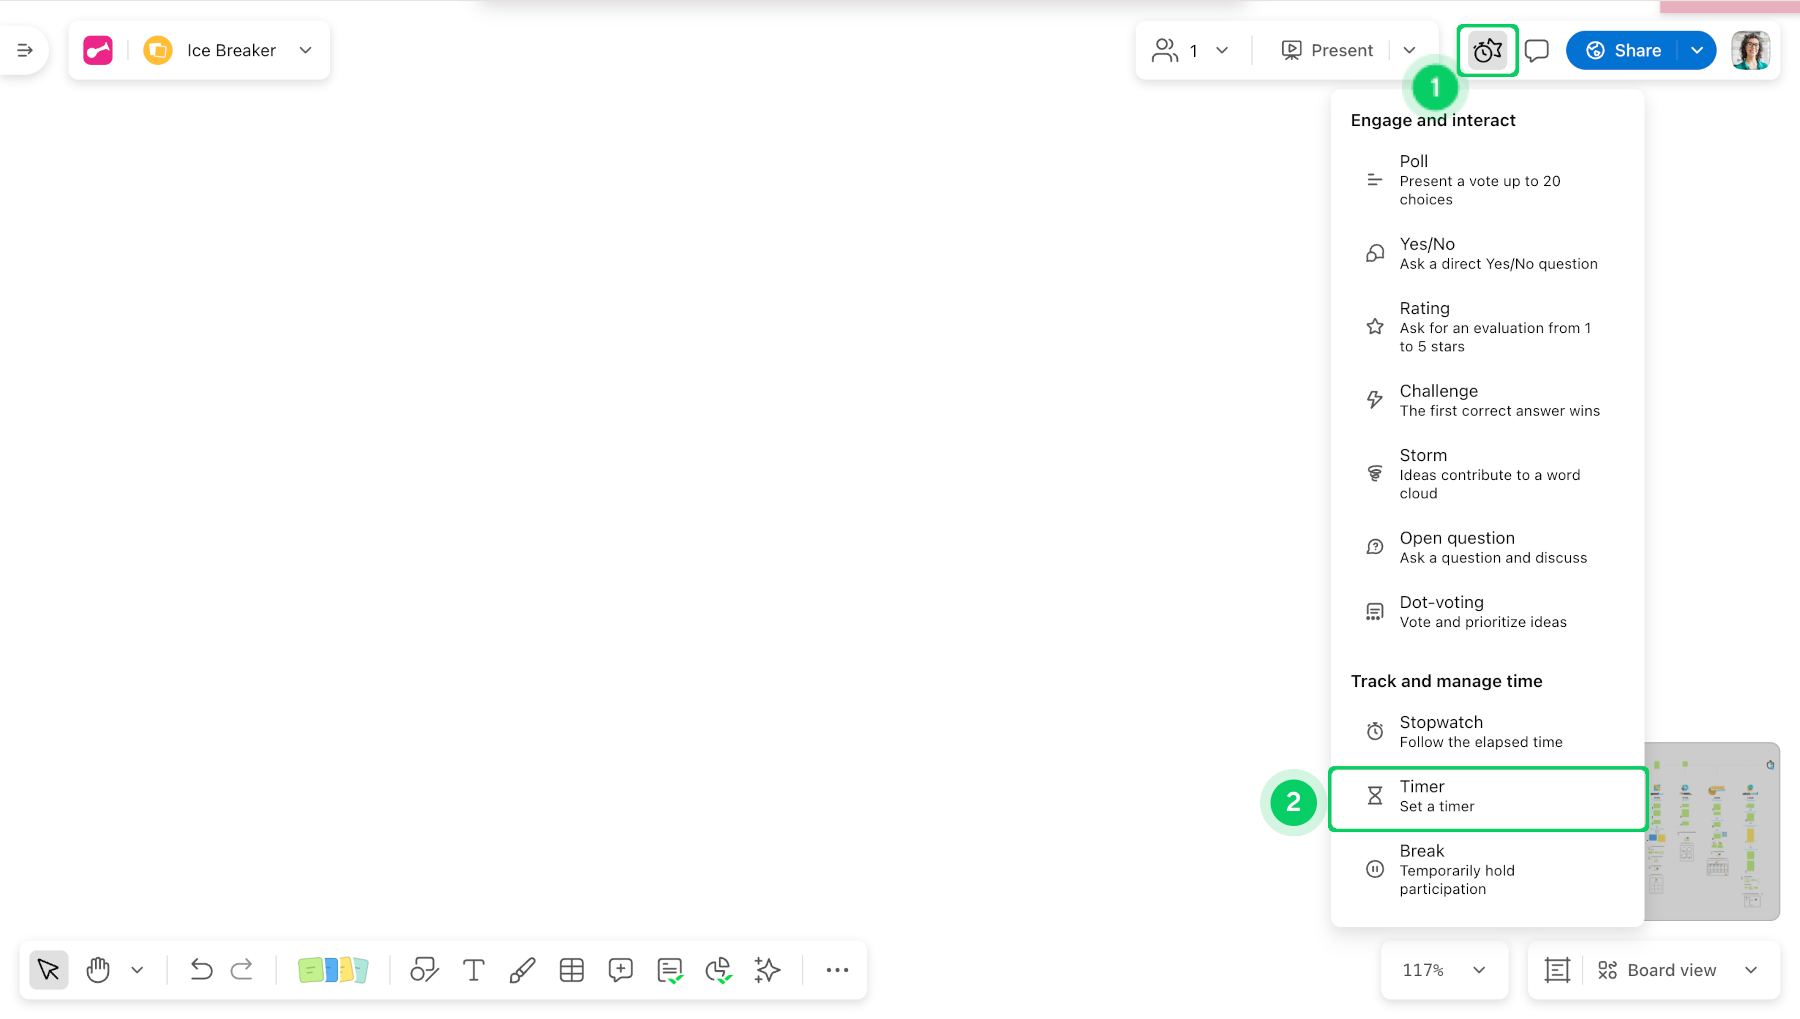Click the Share button
This screenshot has width=1800, height=1019.
click(x=1630, y=50)
